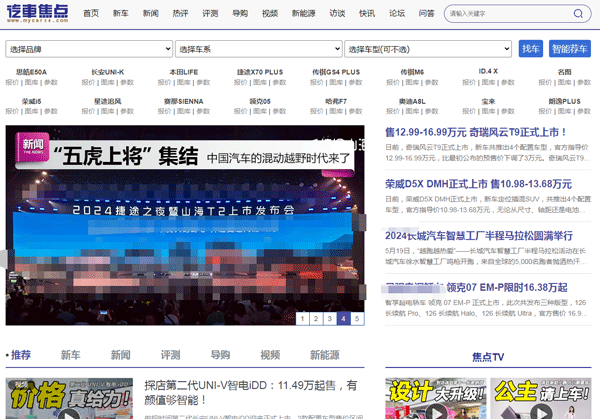Open the ID.4 X car link
The height and width of the screenshot is (419, 600).
pos(488,71)
